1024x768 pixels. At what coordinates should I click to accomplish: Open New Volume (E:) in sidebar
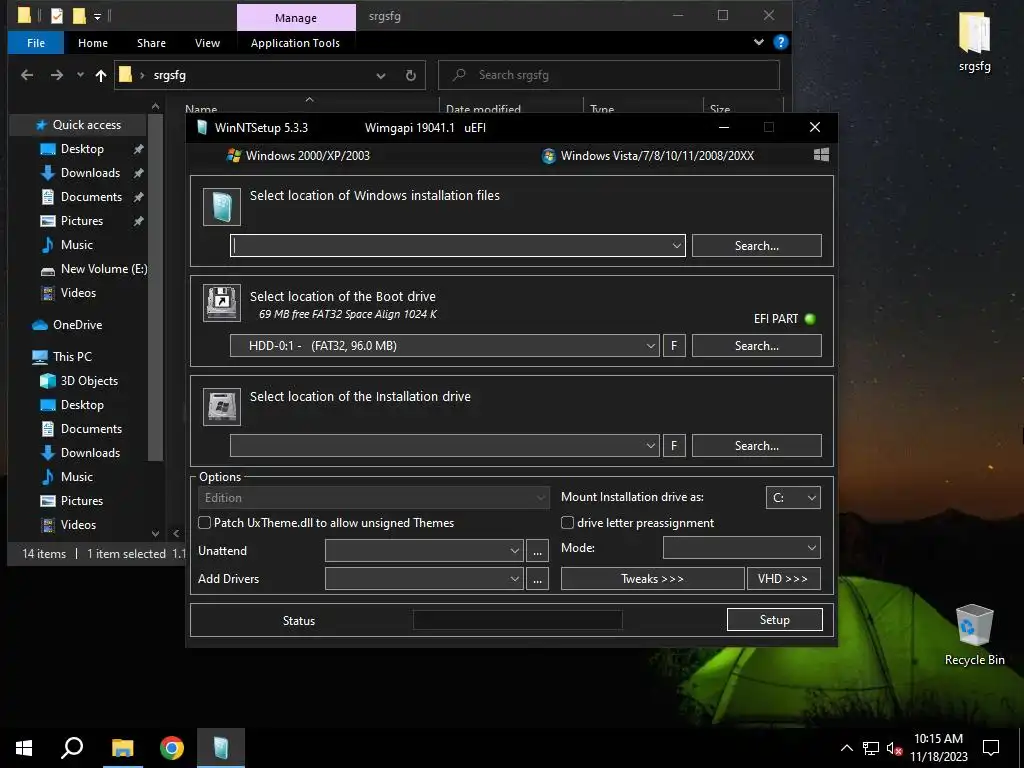pyautogui.click(x=93, y=268)
